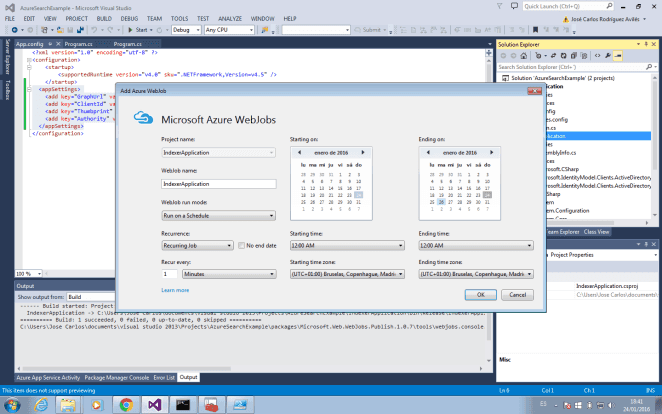Open the Any CPU platform dropdown

click(x=229, y=30)
